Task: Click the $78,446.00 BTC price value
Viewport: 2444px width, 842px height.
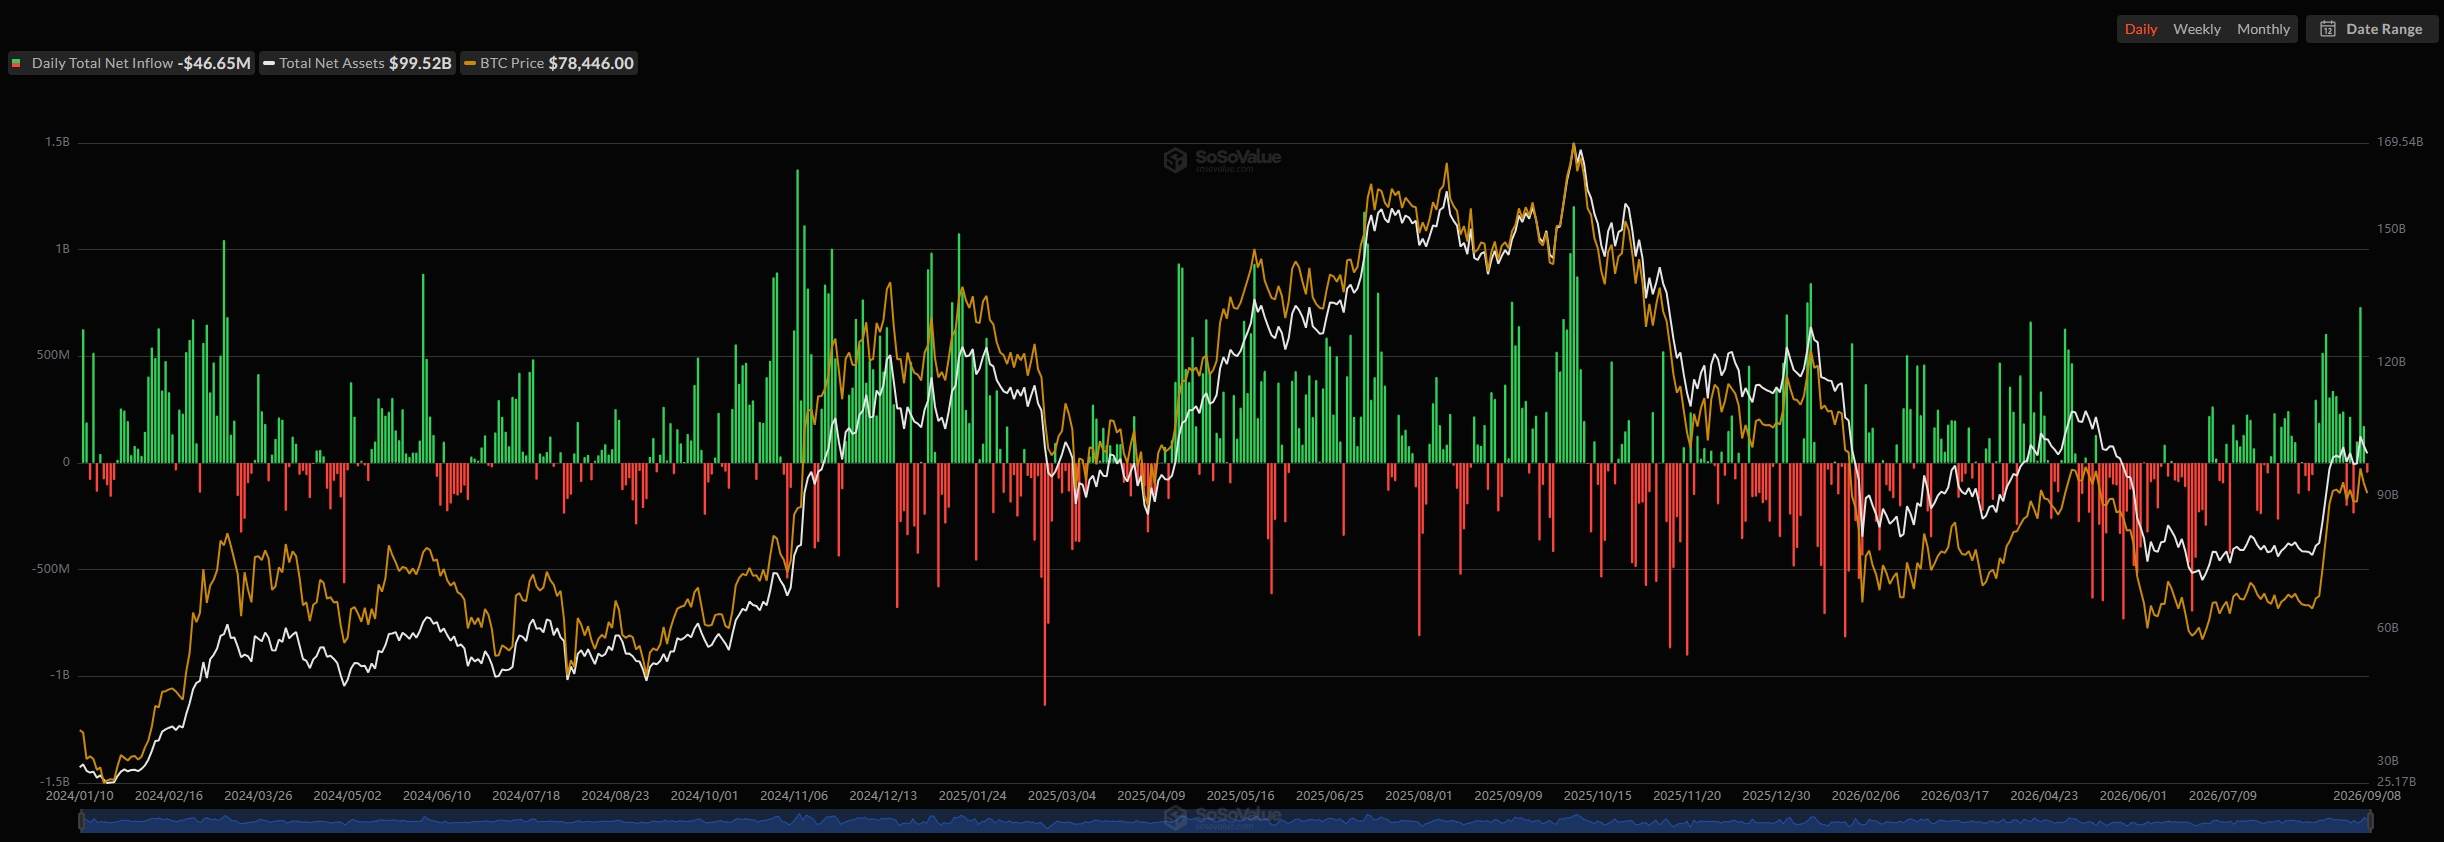Action: [x=591, y=63]
